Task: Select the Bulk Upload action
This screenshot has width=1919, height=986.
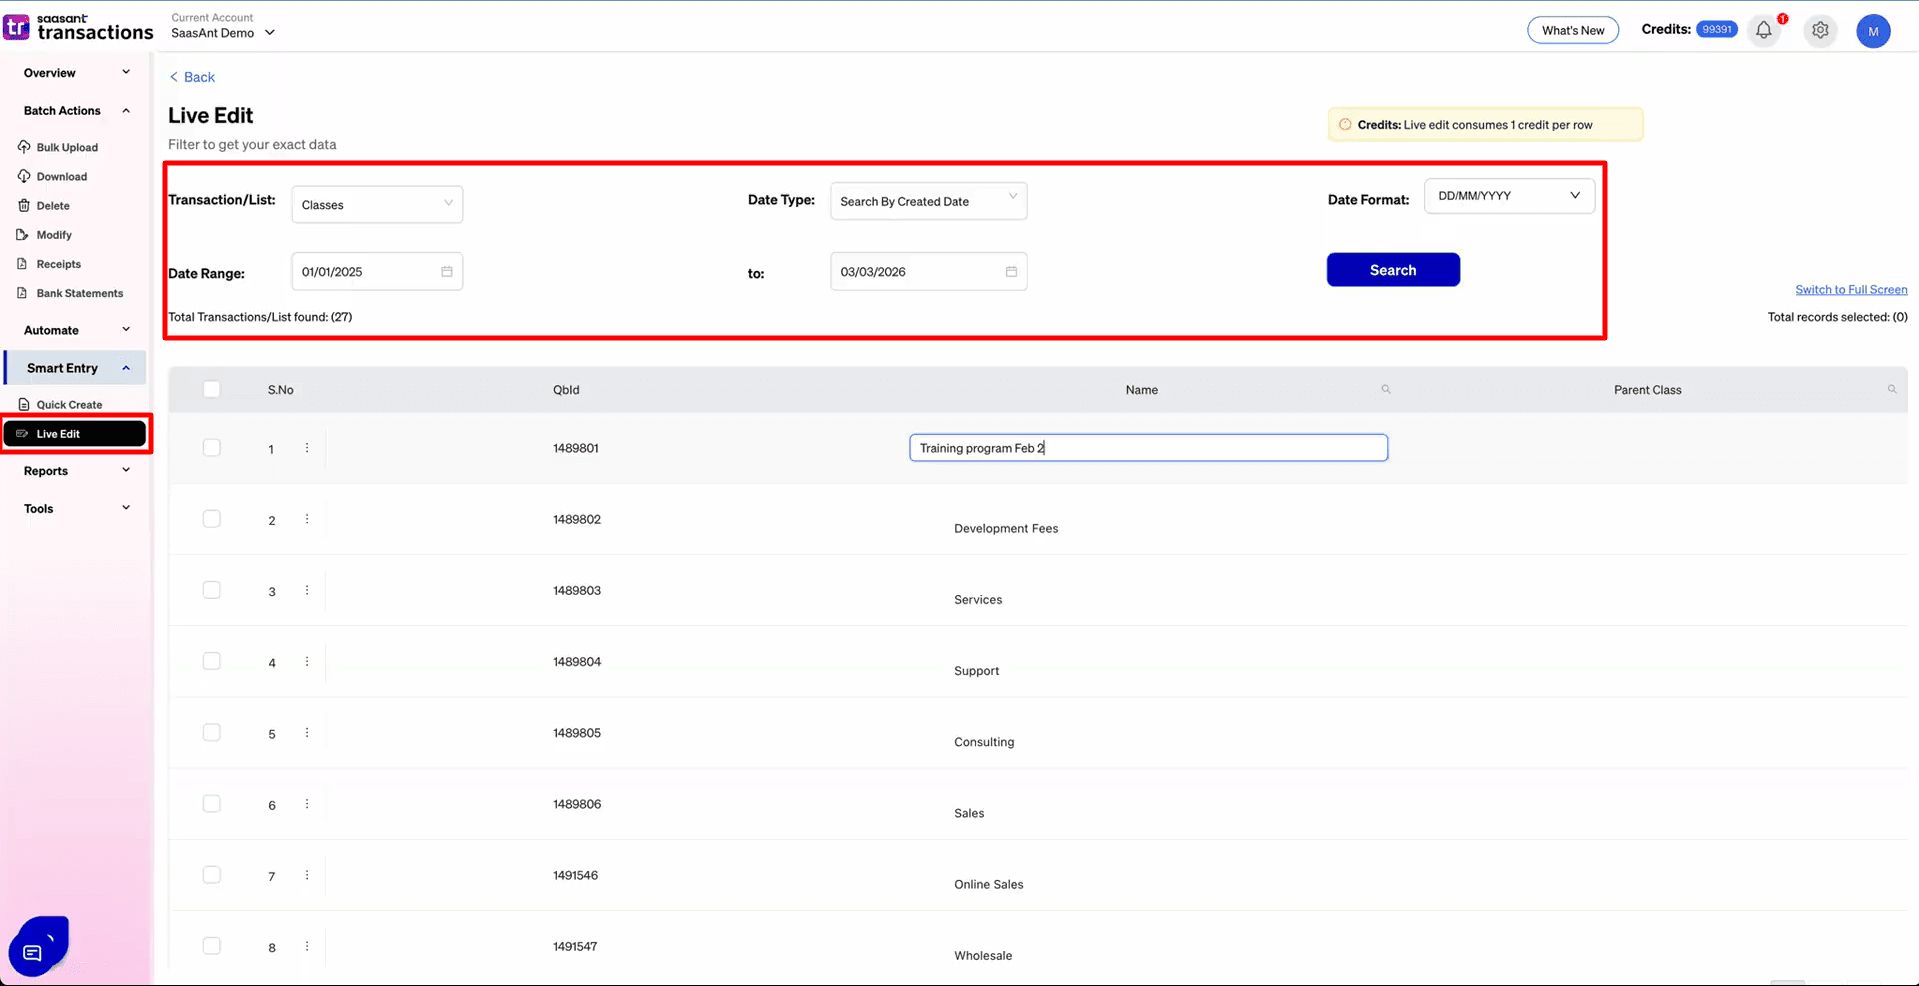Action: click(66, 147)
